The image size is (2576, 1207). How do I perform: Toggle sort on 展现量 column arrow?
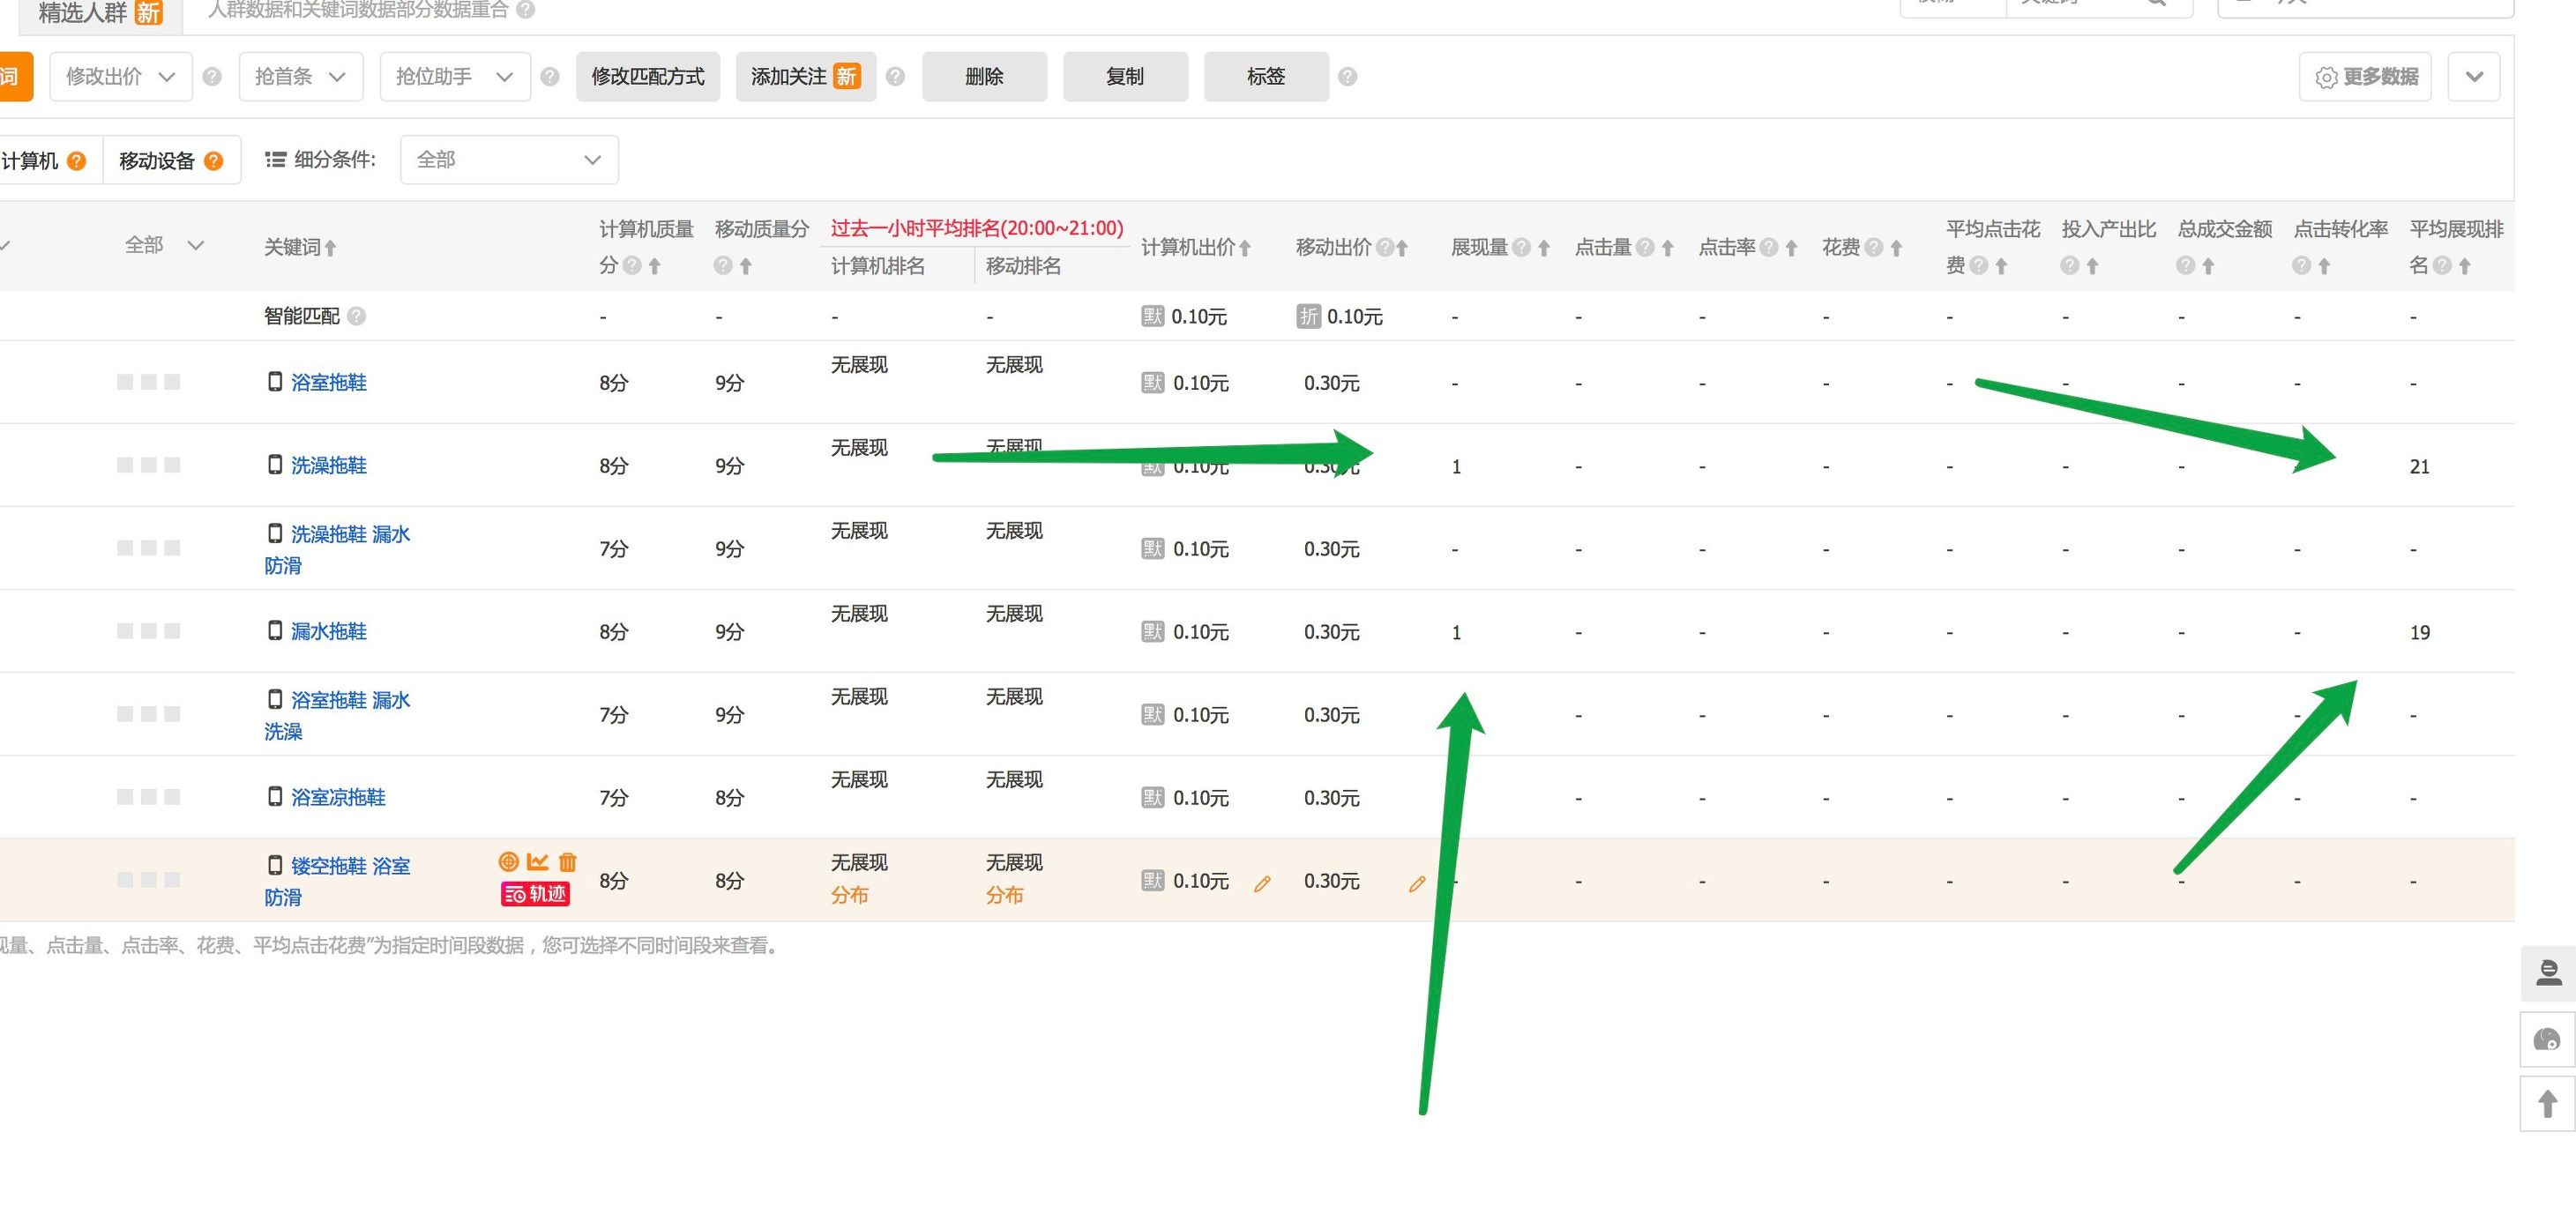(x=1543, y=247)
